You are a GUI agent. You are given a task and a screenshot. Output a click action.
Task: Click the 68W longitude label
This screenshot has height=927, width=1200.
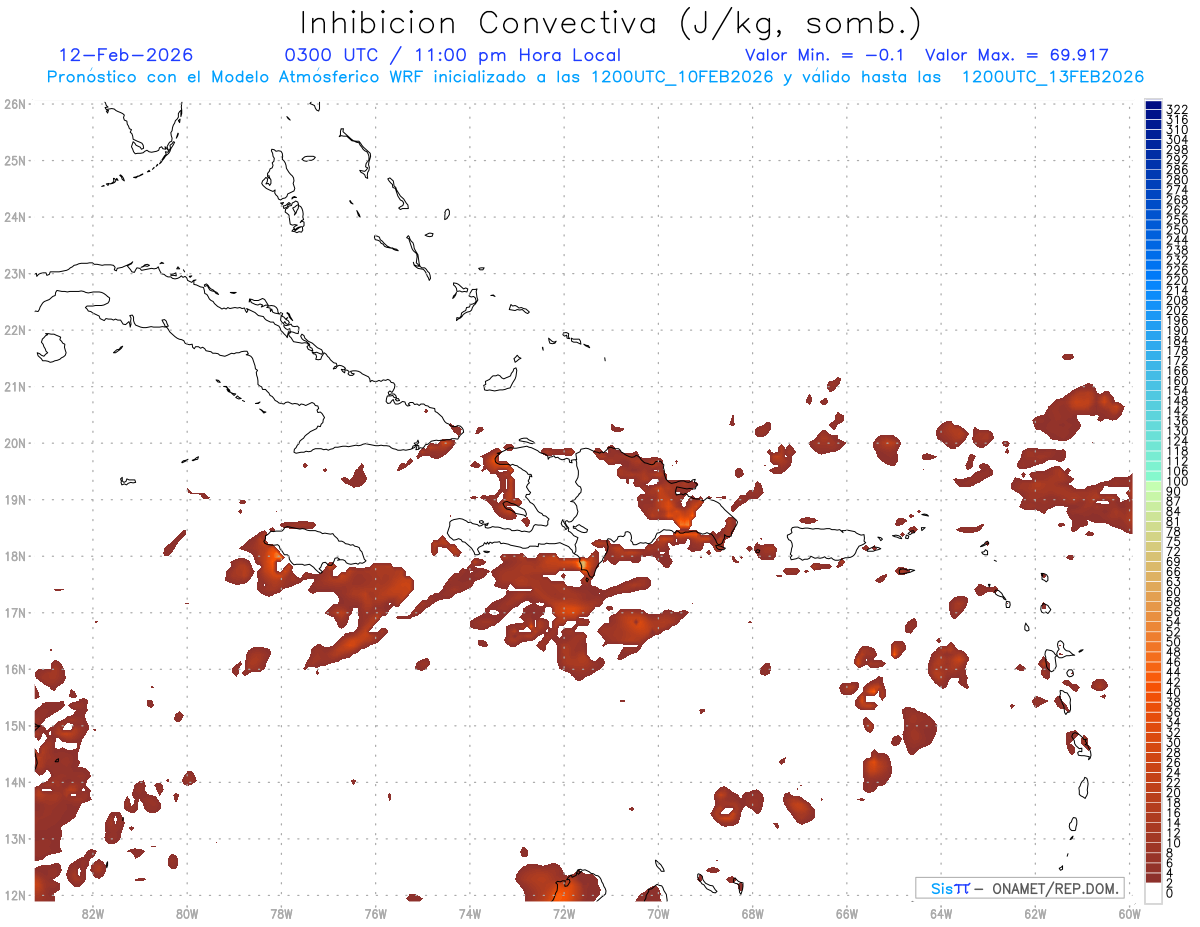(x=753, y=913)
